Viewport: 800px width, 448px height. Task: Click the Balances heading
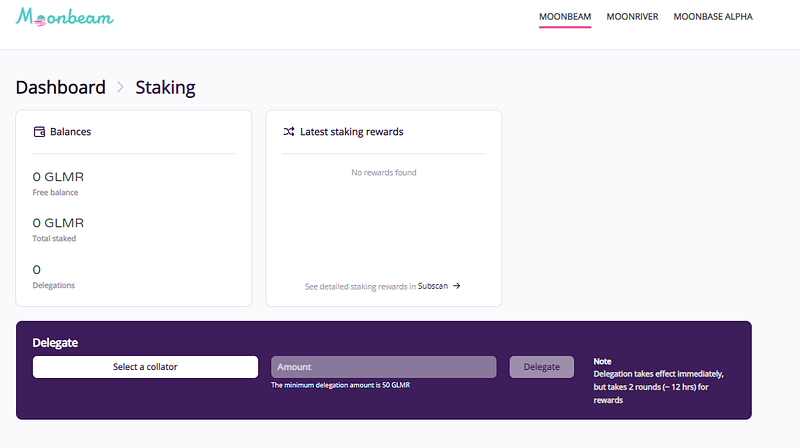point(70,132)
